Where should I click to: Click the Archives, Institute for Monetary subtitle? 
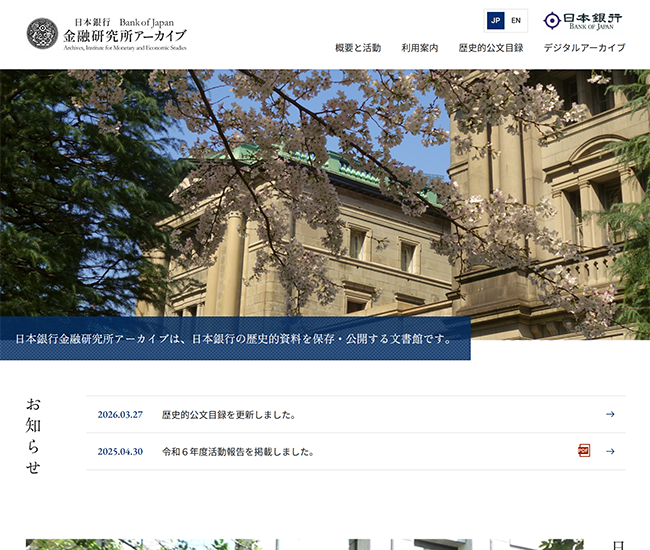[125, 48]
